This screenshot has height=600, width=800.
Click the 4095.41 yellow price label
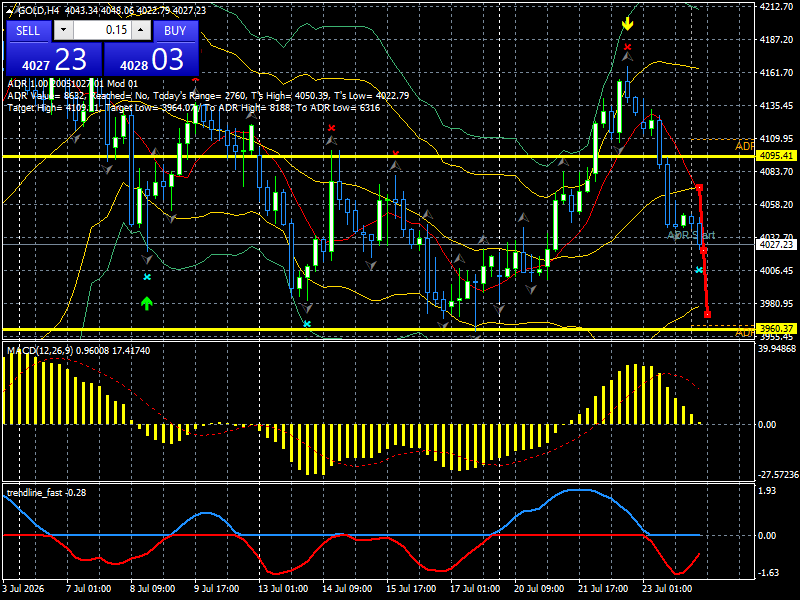click(x=776, y=156)
